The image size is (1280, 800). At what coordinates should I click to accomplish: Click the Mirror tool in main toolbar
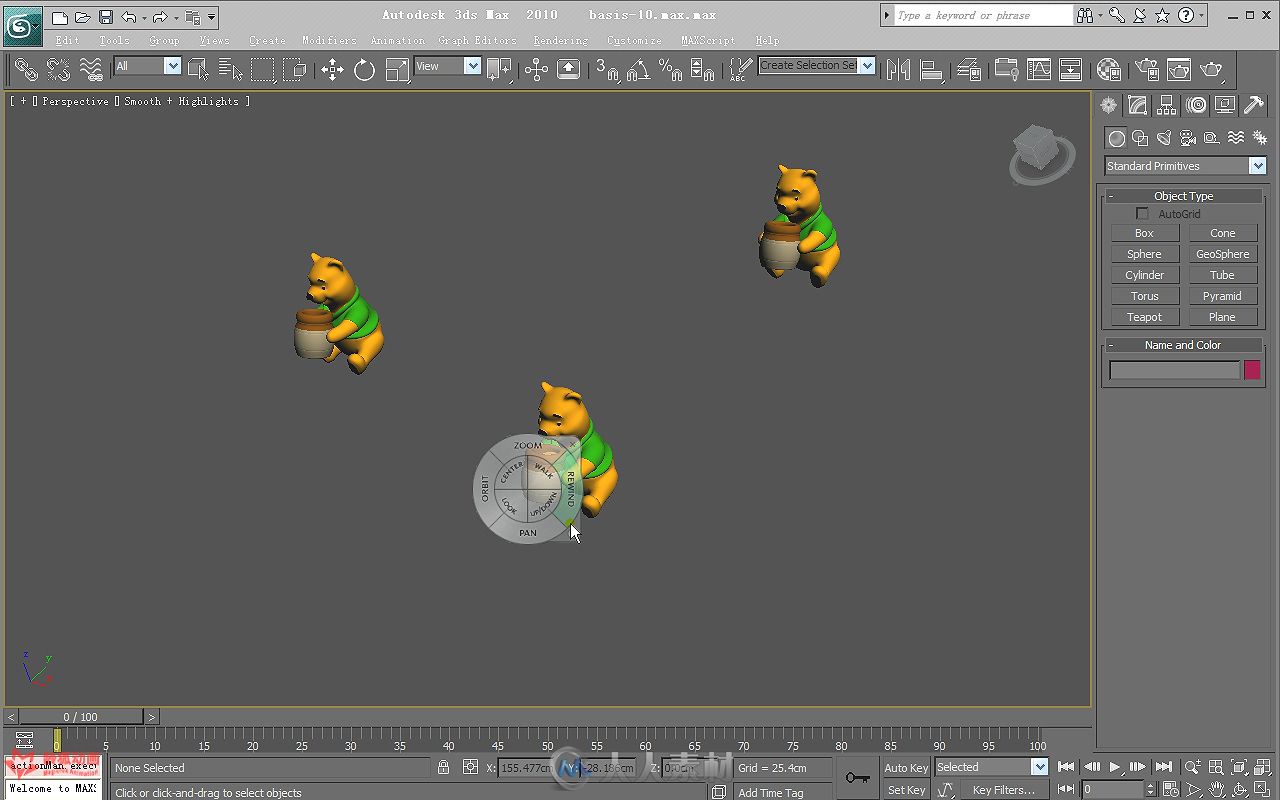899,69
